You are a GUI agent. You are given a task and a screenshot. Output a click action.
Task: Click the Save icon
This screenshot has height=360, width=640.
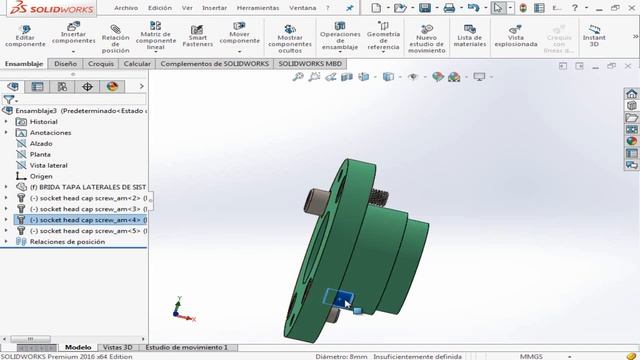(425, 8)
